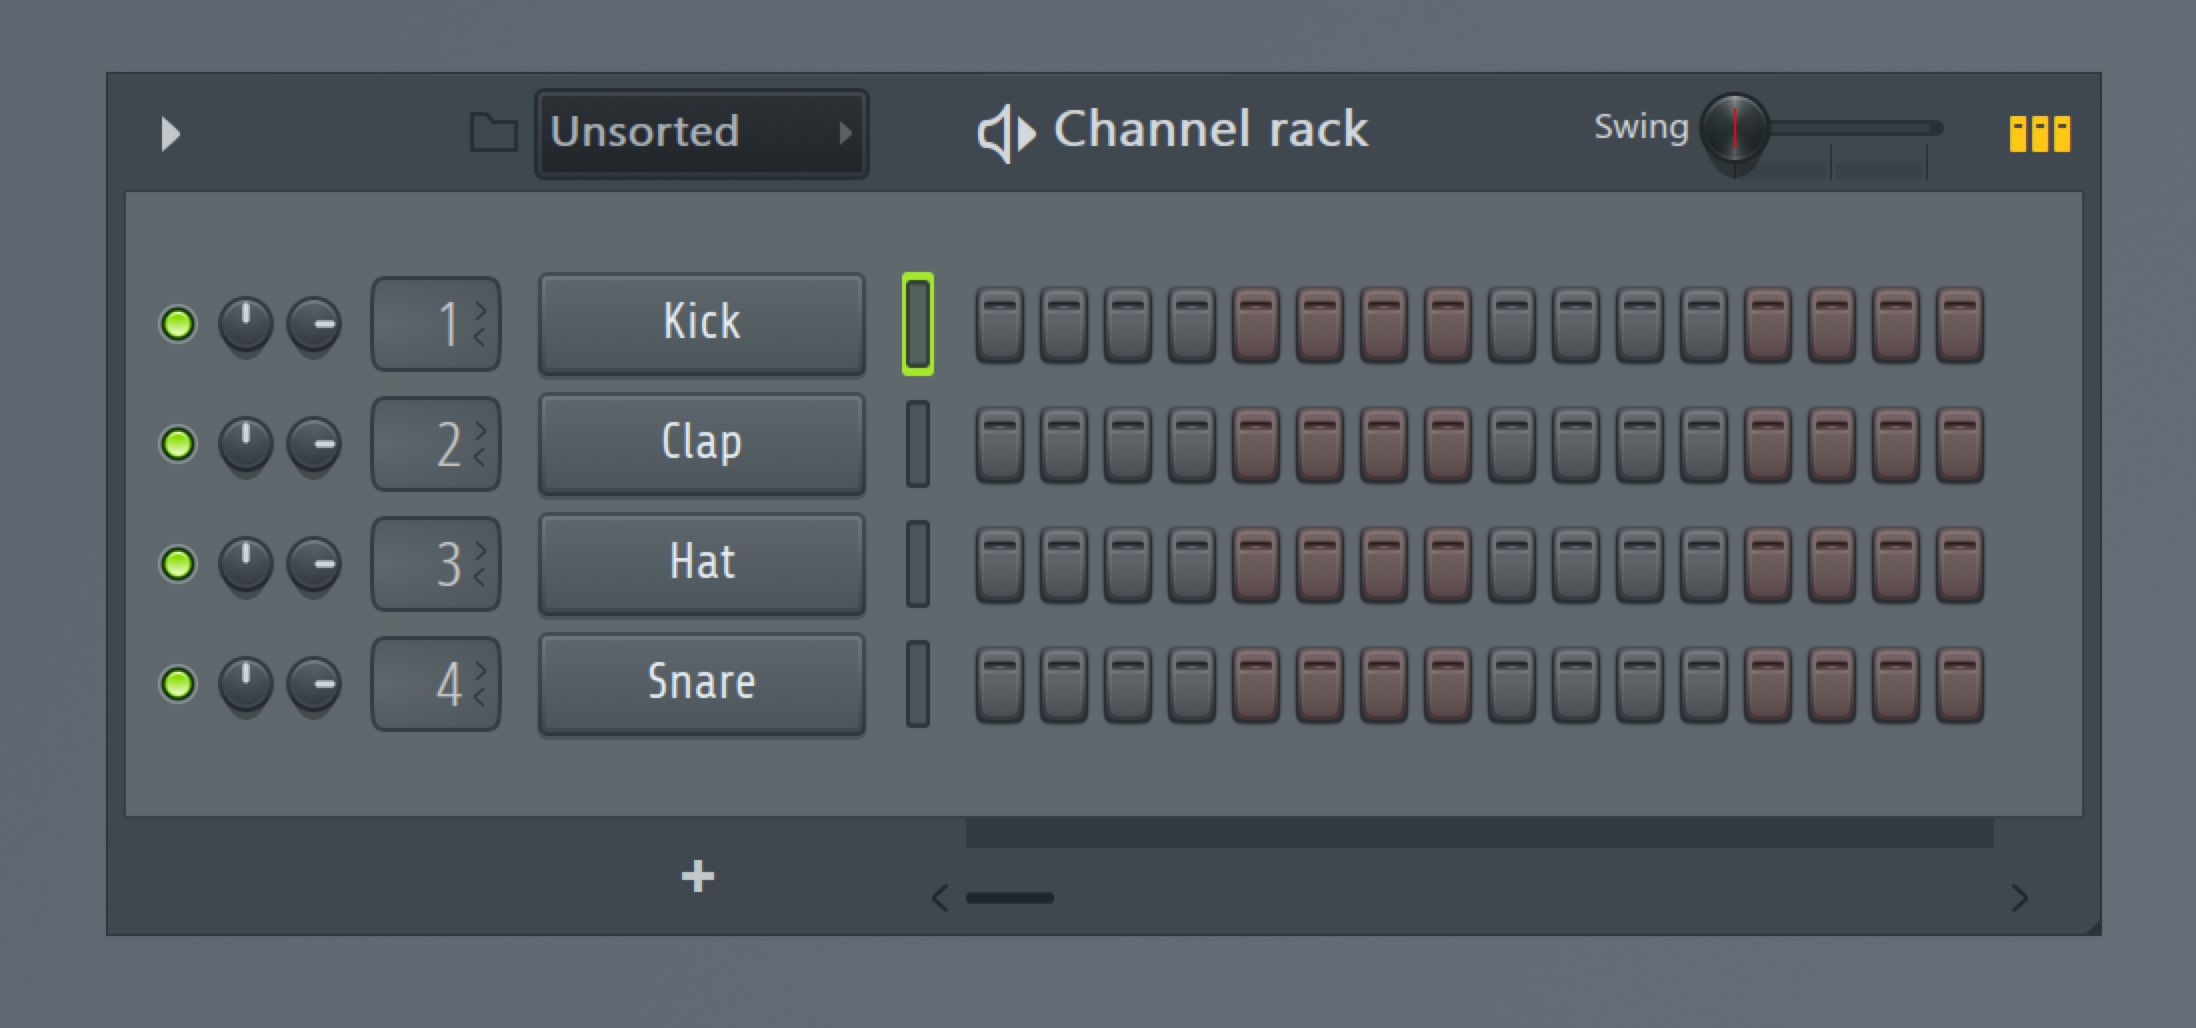Open the Hat channel button
The width and height of the screenshot is (2196, 1028).
click(x=702, y=563)
